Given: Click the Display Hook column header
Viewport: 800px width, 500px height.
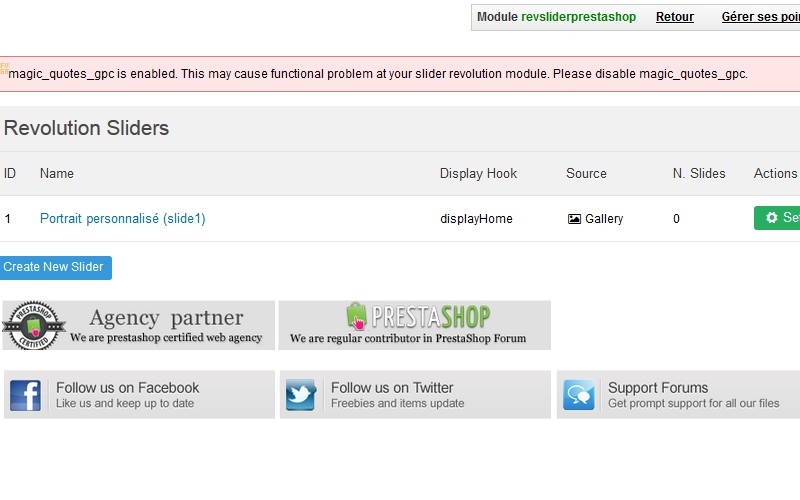Looking at the screenshot, I should pyautogui.click(x=478, y=173).
